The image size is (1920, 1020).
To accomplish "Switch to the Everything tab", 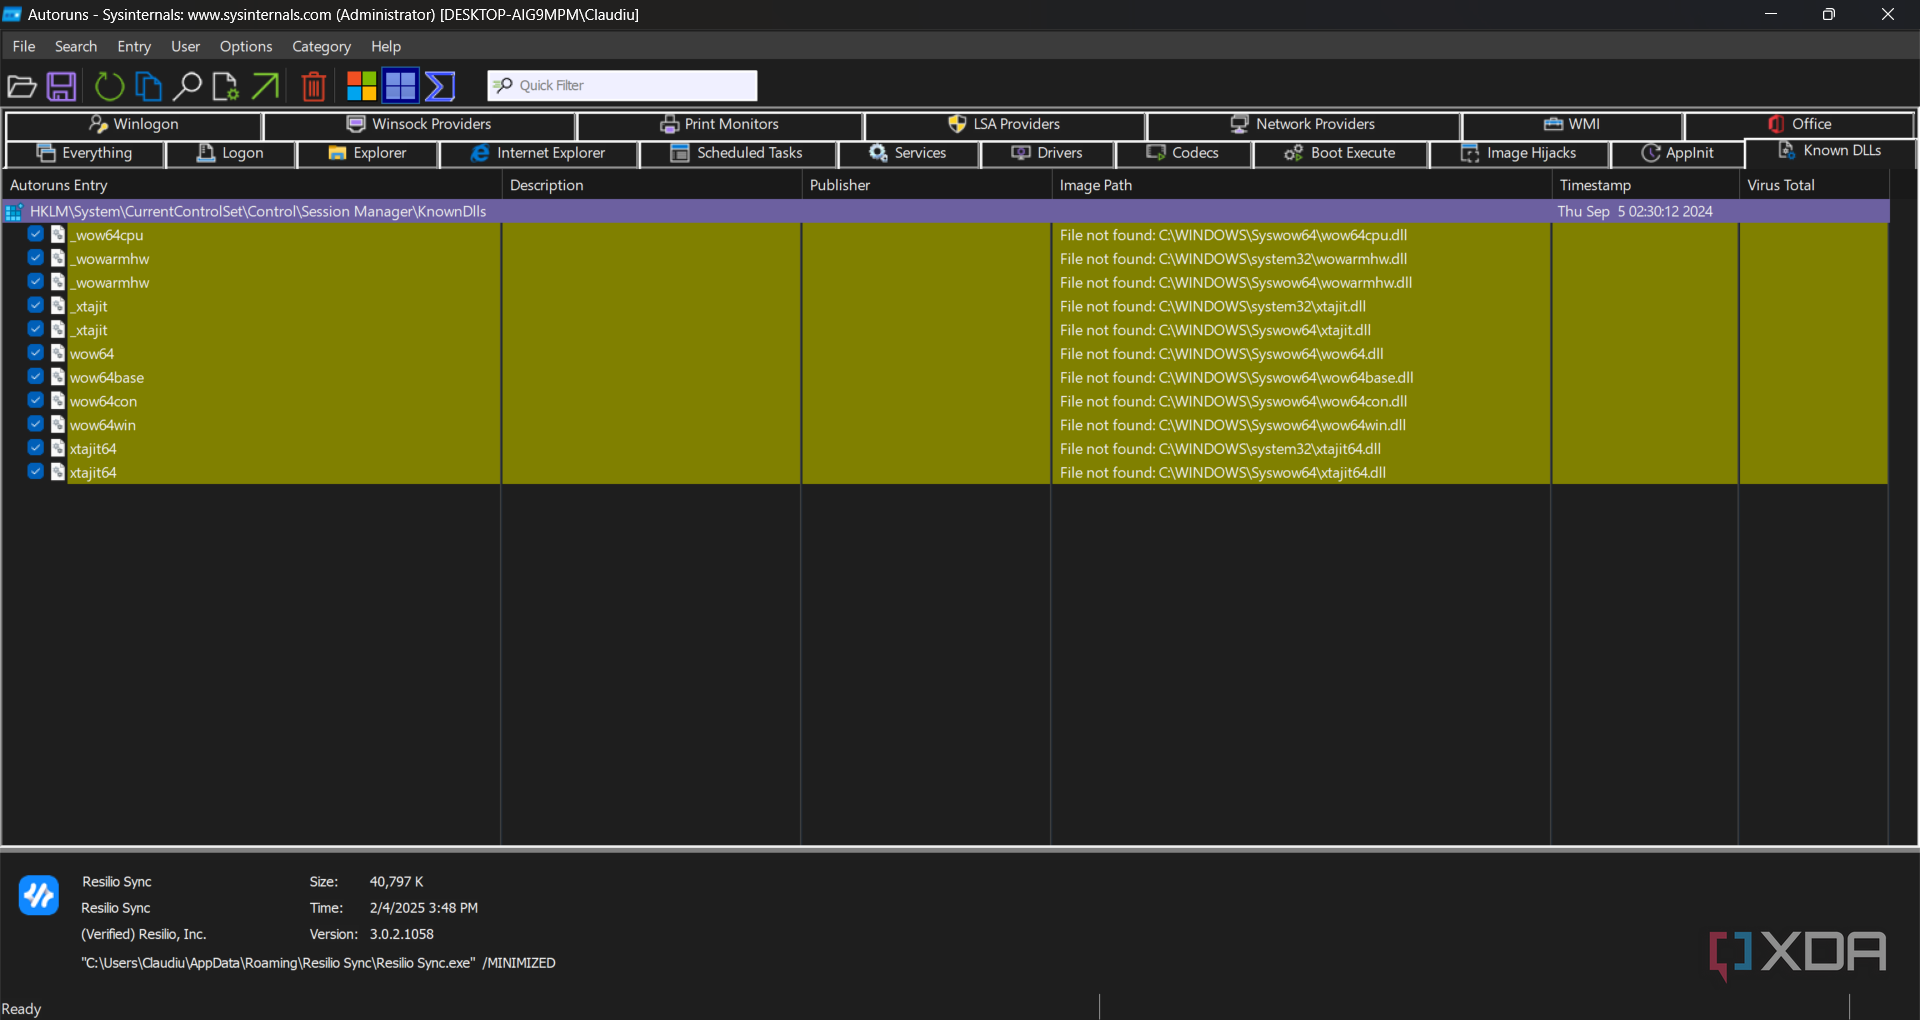I will tap(85, 153).
